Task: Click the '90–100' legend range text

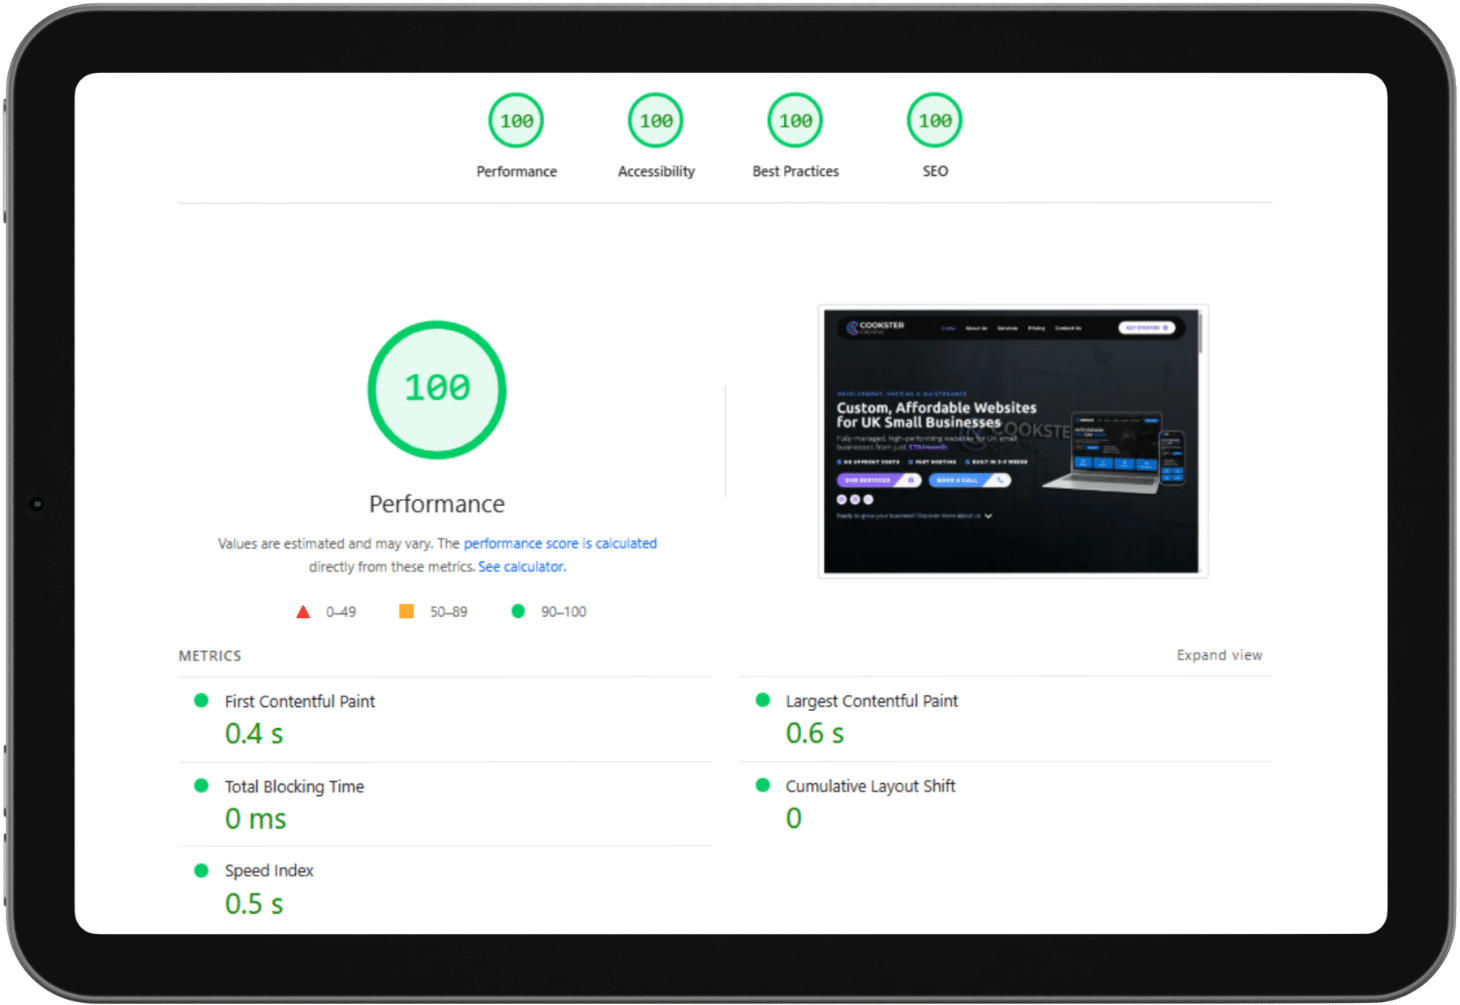Action: point(564,612)
